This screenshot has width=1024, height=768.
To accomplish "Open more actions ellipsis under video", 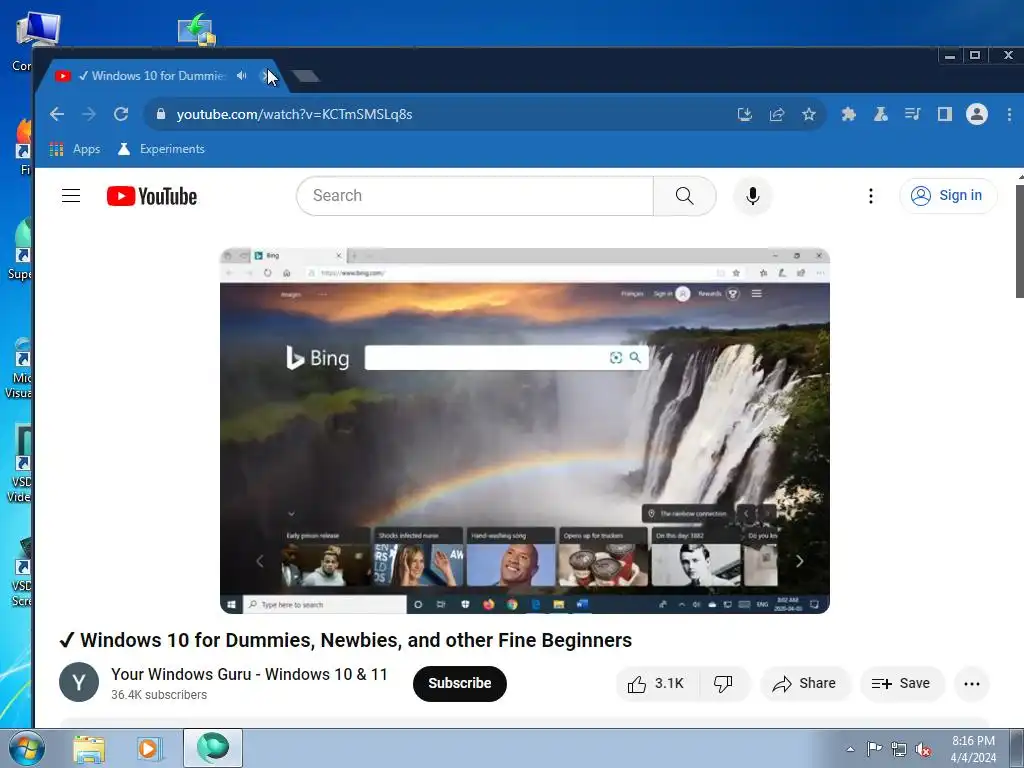I will 972,684.
